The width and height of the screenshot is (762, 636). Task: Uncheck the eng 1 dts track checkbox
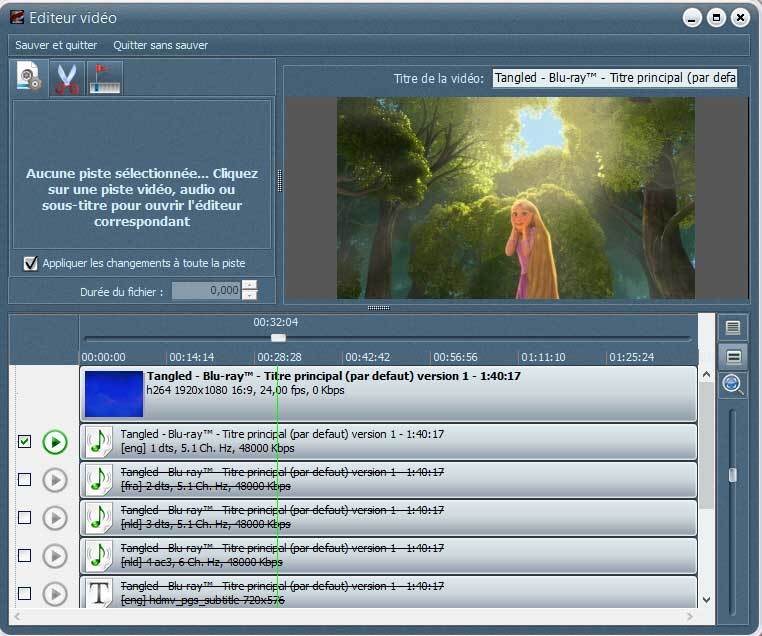tap(24, 441)
